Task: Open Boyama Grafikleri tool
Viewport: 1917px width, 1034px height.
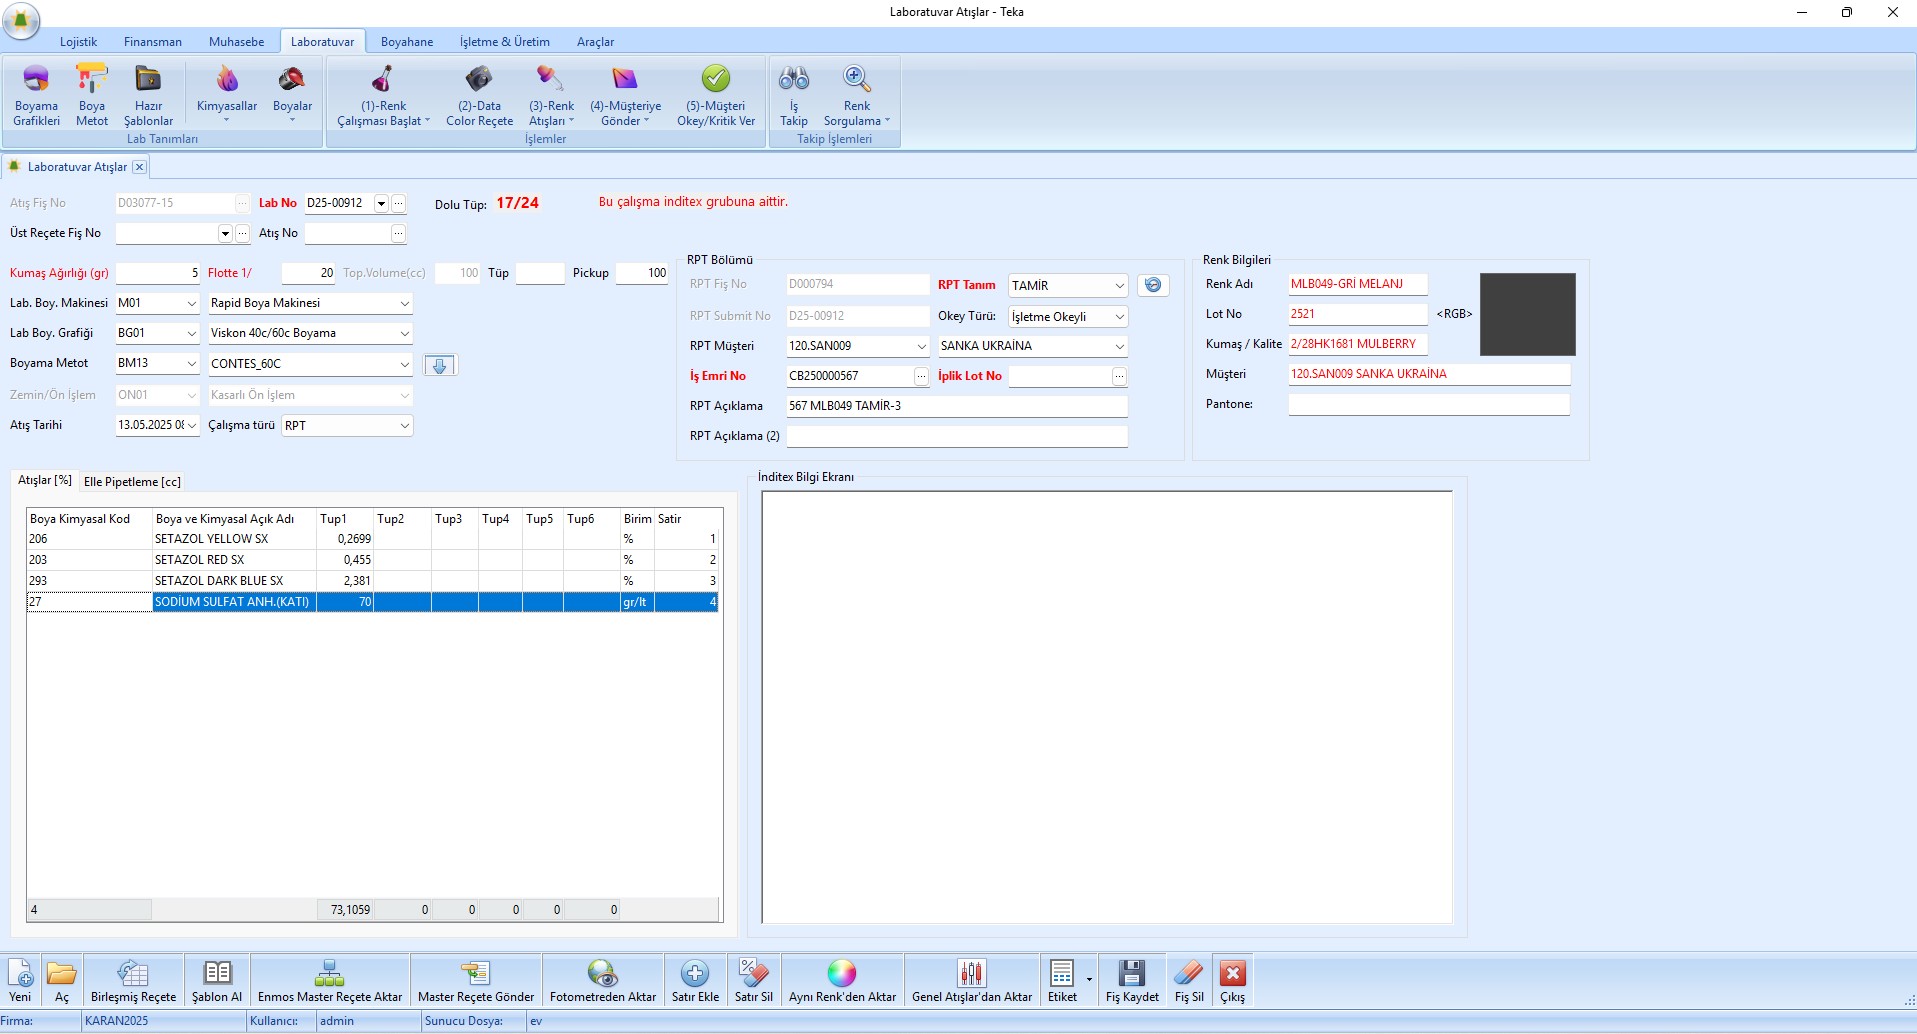Action: [x=36, y=96]
